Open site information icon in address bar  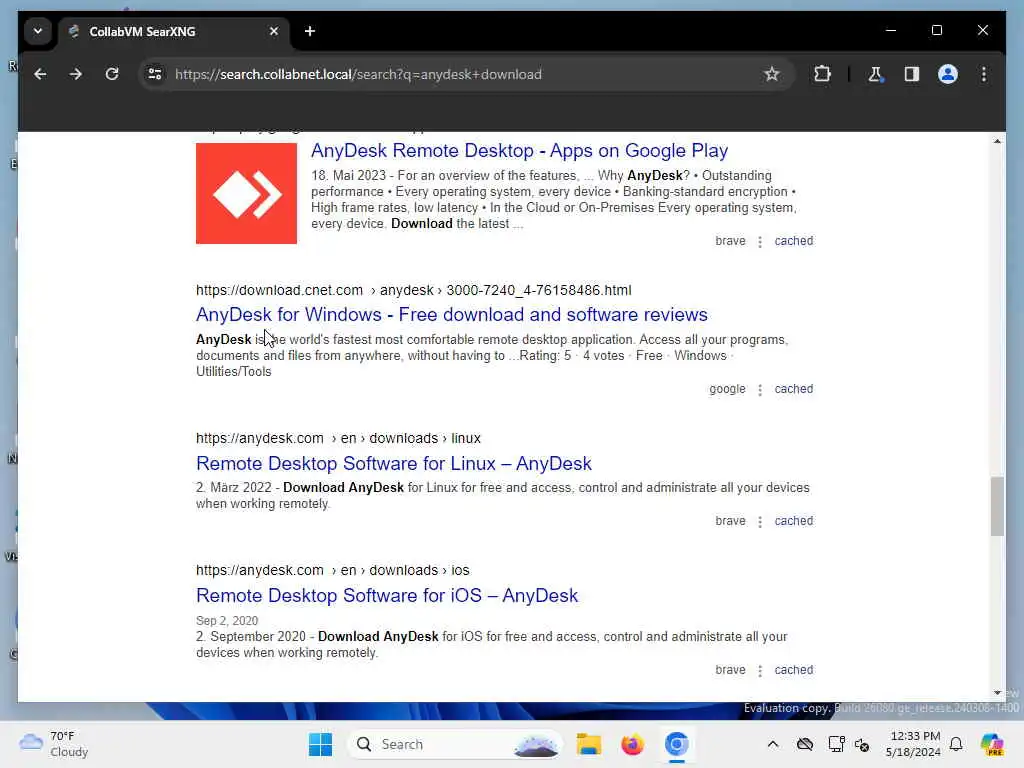(155, 74)
